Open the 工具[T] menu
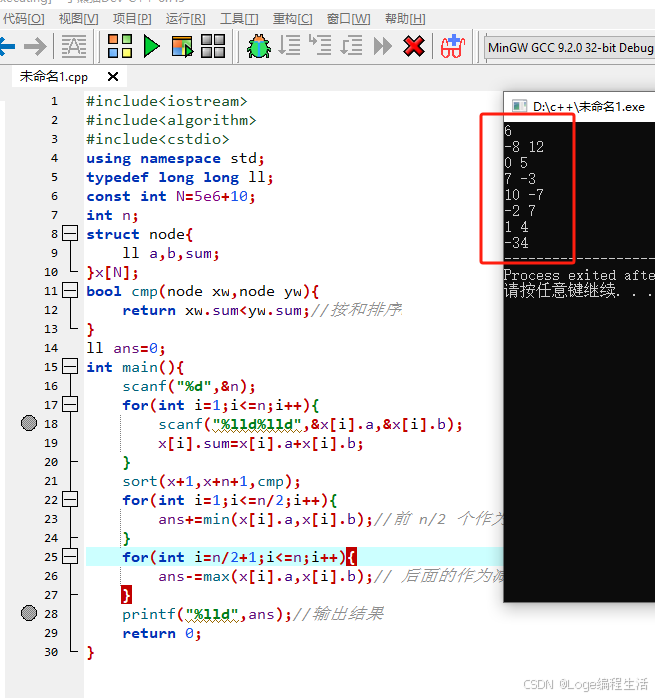This screenshot has width=655, height=698. pos(239,19)
